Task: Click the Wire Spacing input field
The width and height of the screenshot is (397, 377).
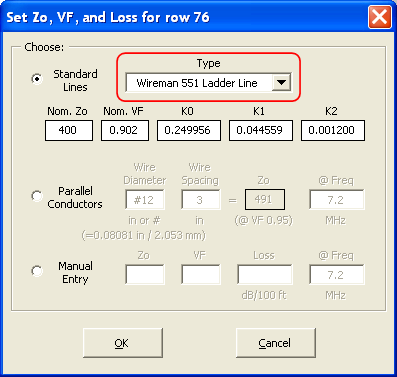Action: [x=201, y=199]
